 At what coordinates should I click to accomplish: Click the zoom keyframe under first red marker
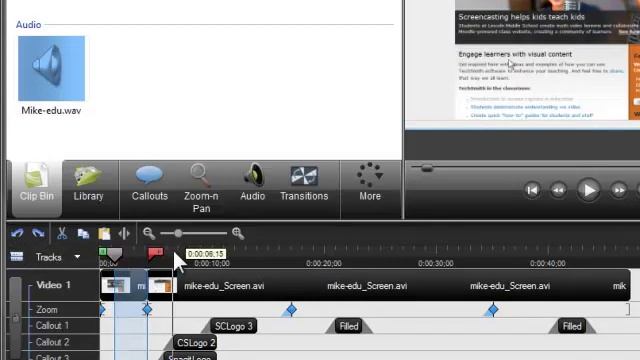(147, 310)
